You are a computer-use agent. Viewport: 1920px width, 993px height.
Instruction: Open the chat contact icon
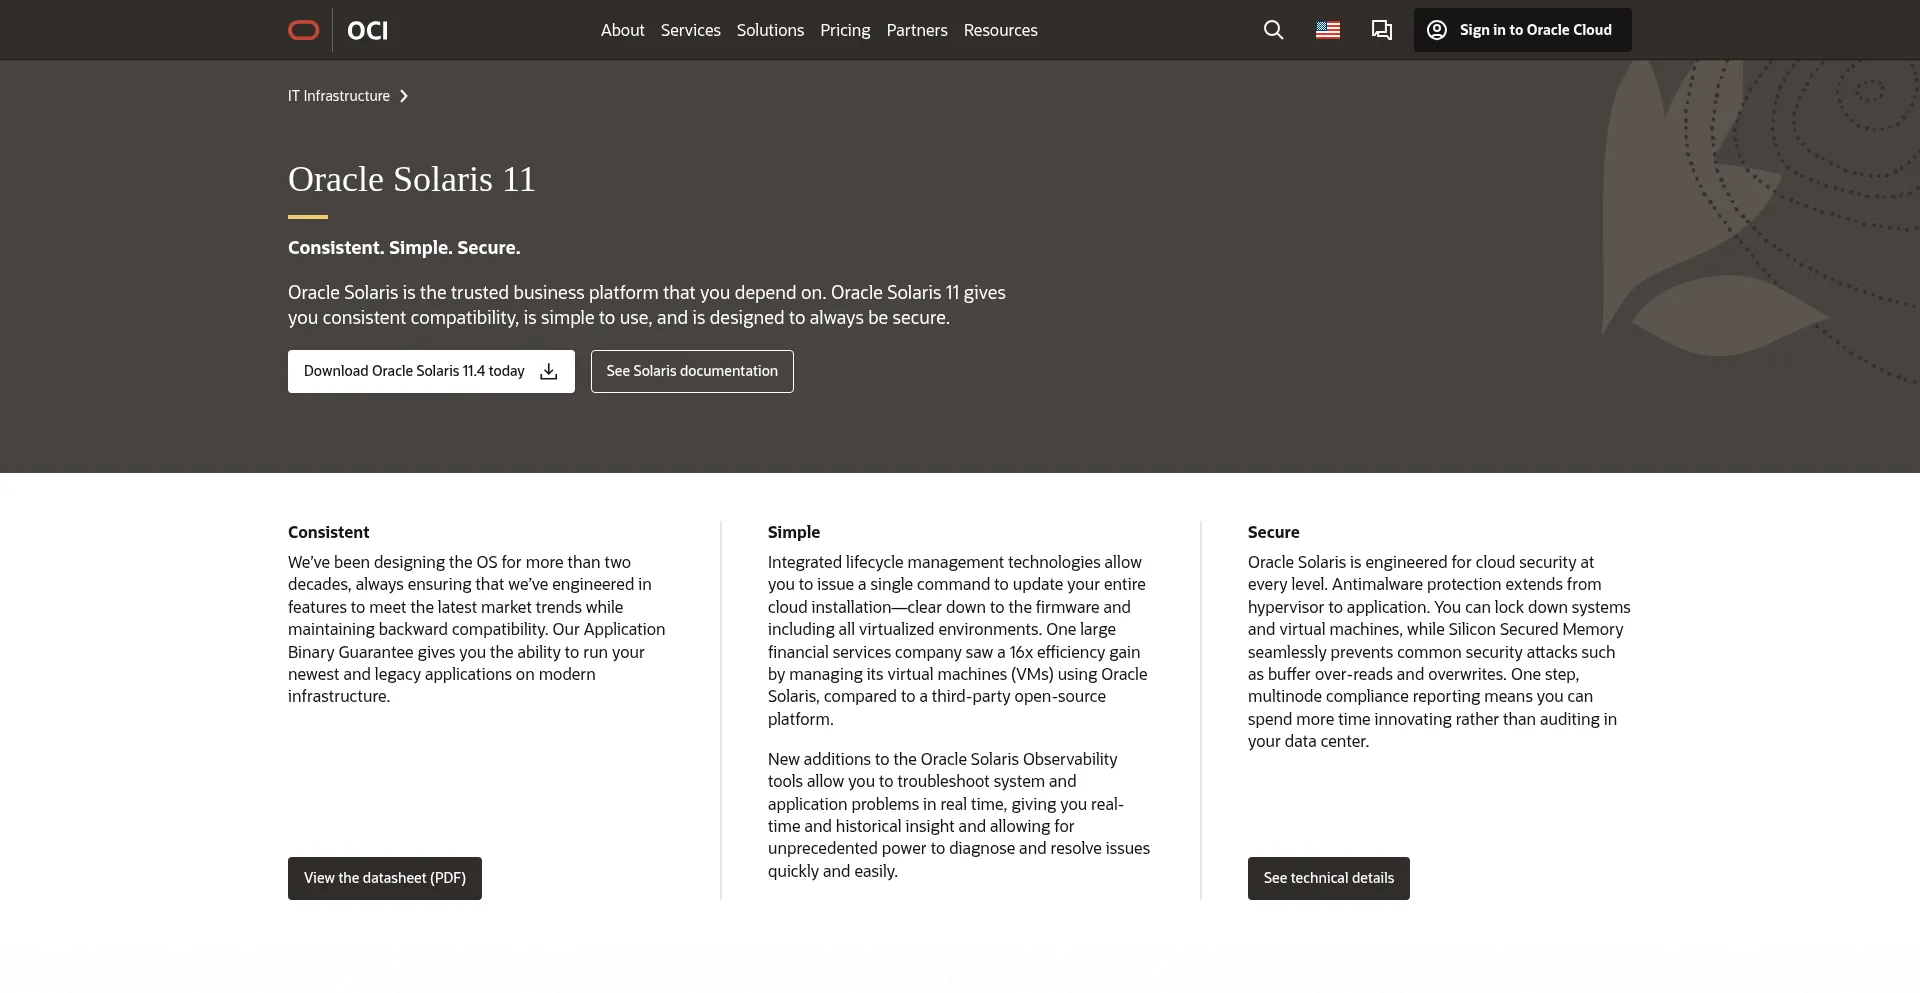1382,30
